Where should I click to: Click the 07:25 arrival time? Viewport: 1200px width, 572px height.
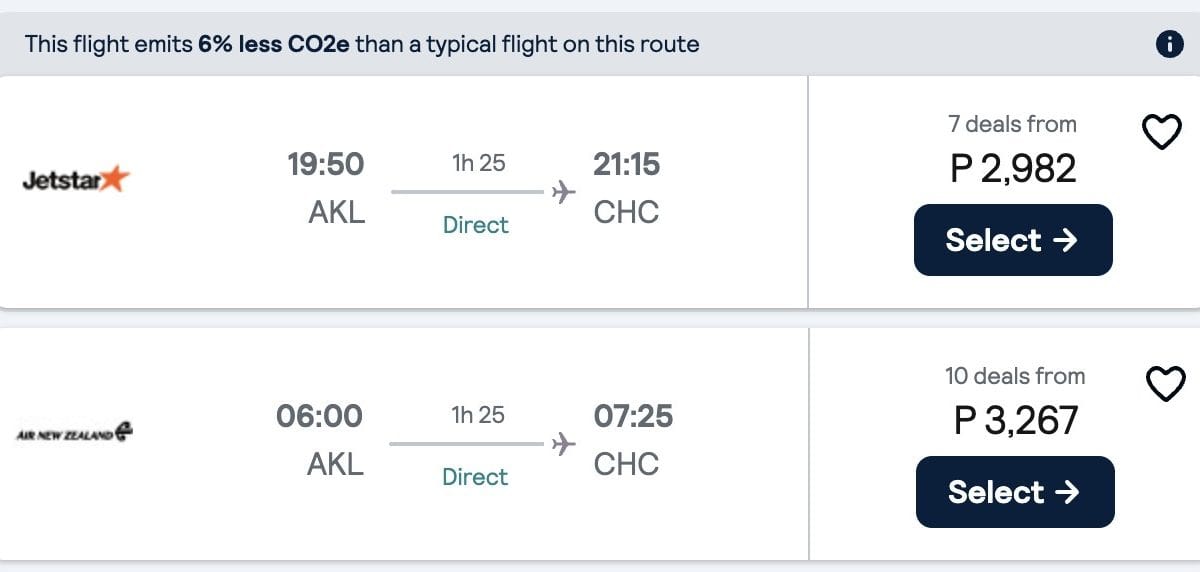click(633, 415)
